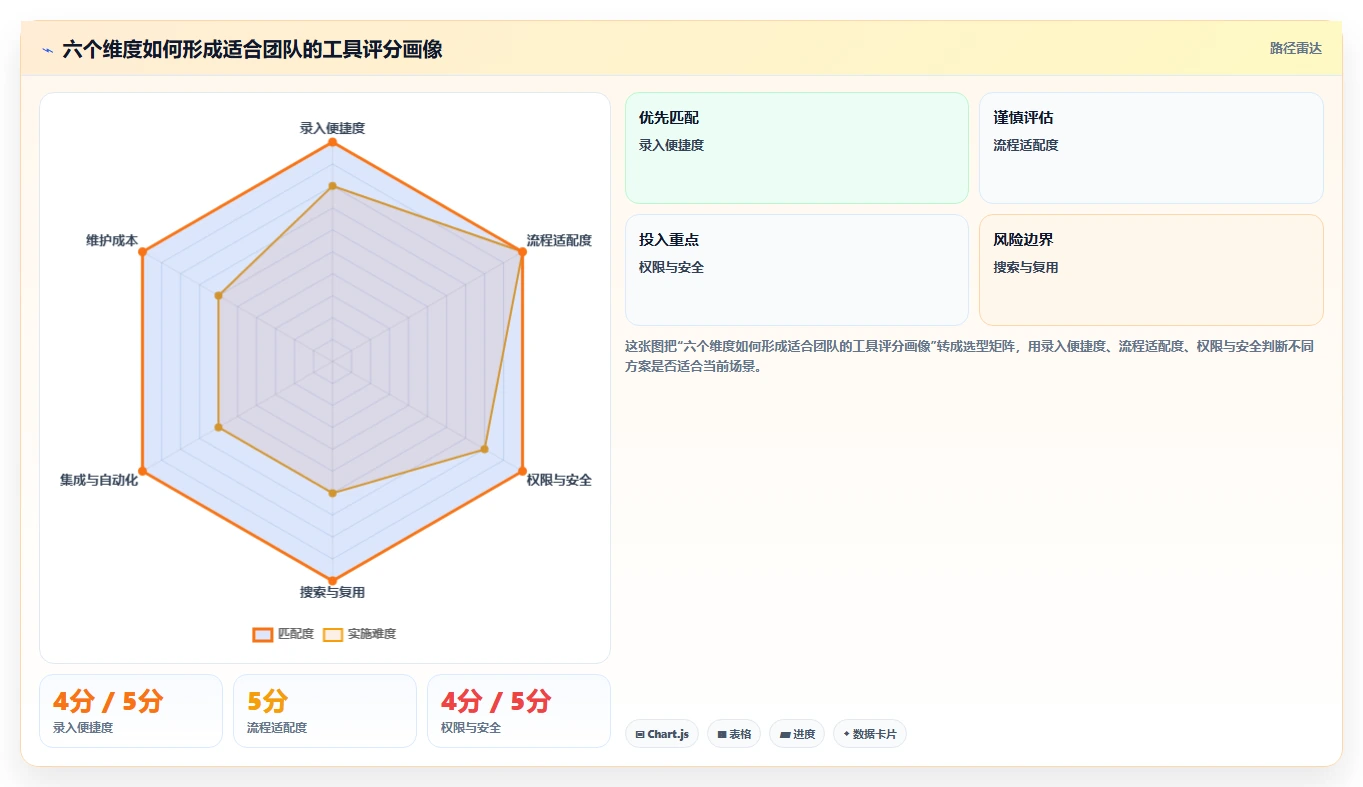Open the 风险边界 card
The image size is (1363, 787).
pos(1151,270)
